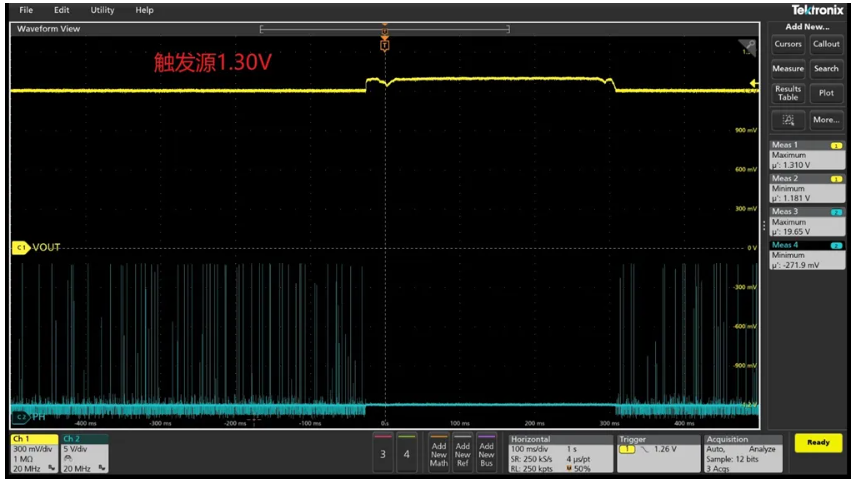This screenshot has width=851, height=481.
Task: Expand the Meas 4 Minimum badge
Action: tap(806, 254)
